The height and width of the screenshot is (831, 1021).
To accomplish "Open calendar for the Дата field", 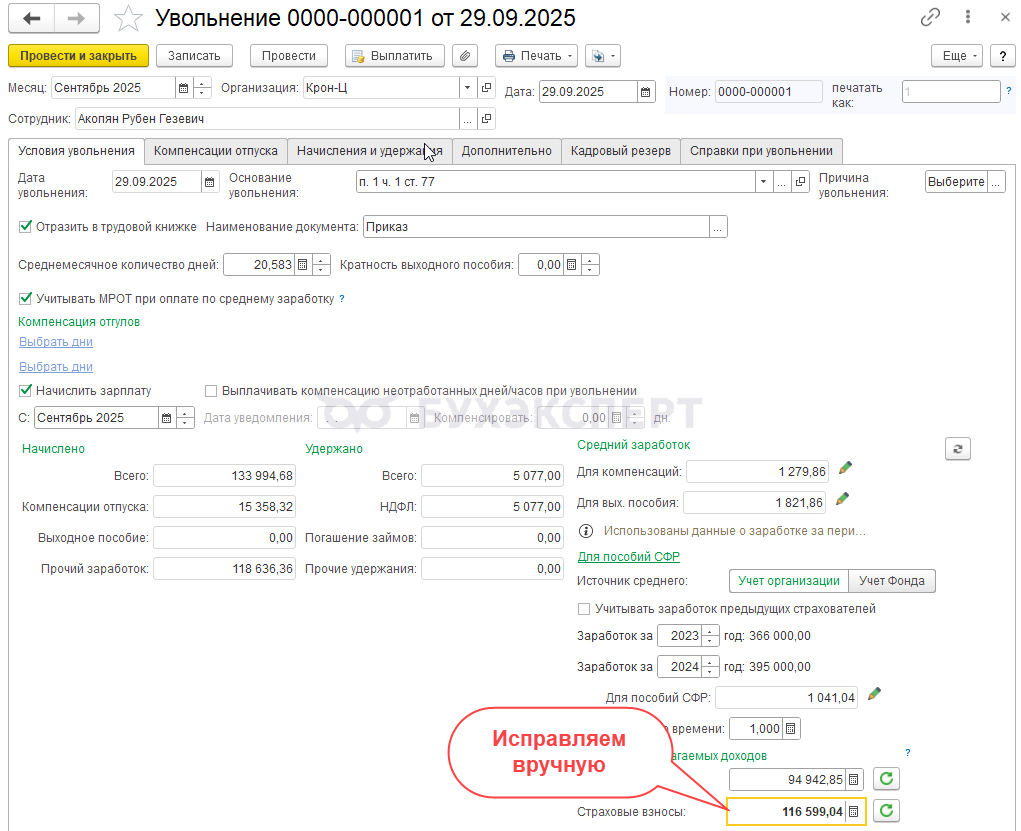I will [x=646, y=92].
